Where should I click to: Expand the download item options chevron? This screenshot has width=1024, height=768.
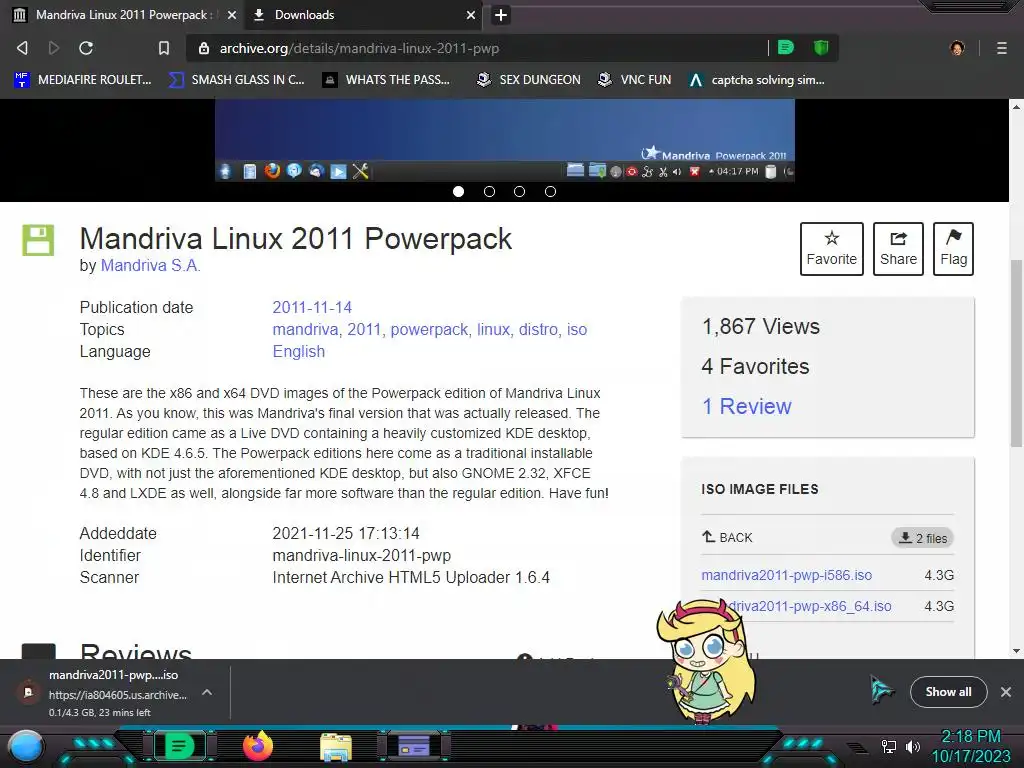click(206, 692)
